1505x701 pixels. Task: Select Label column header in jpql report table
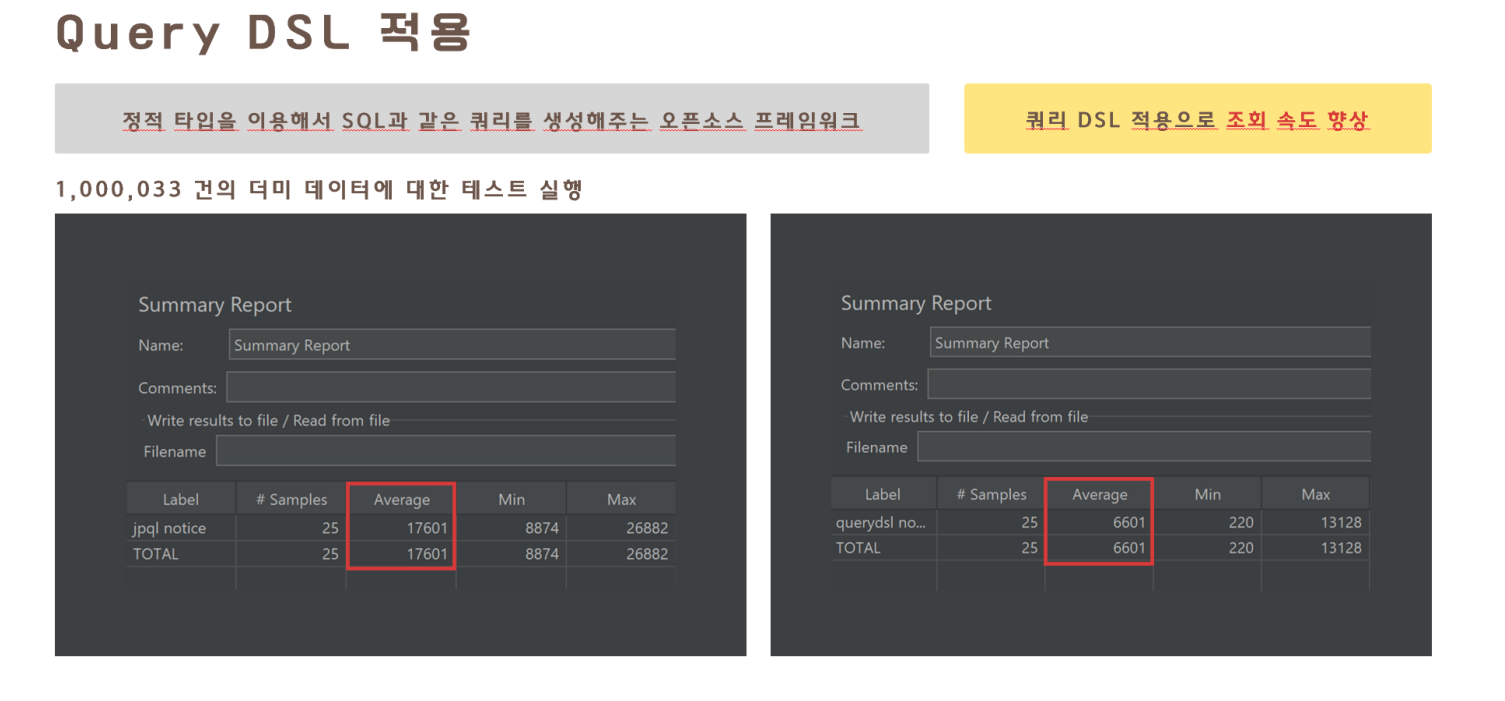181,499
